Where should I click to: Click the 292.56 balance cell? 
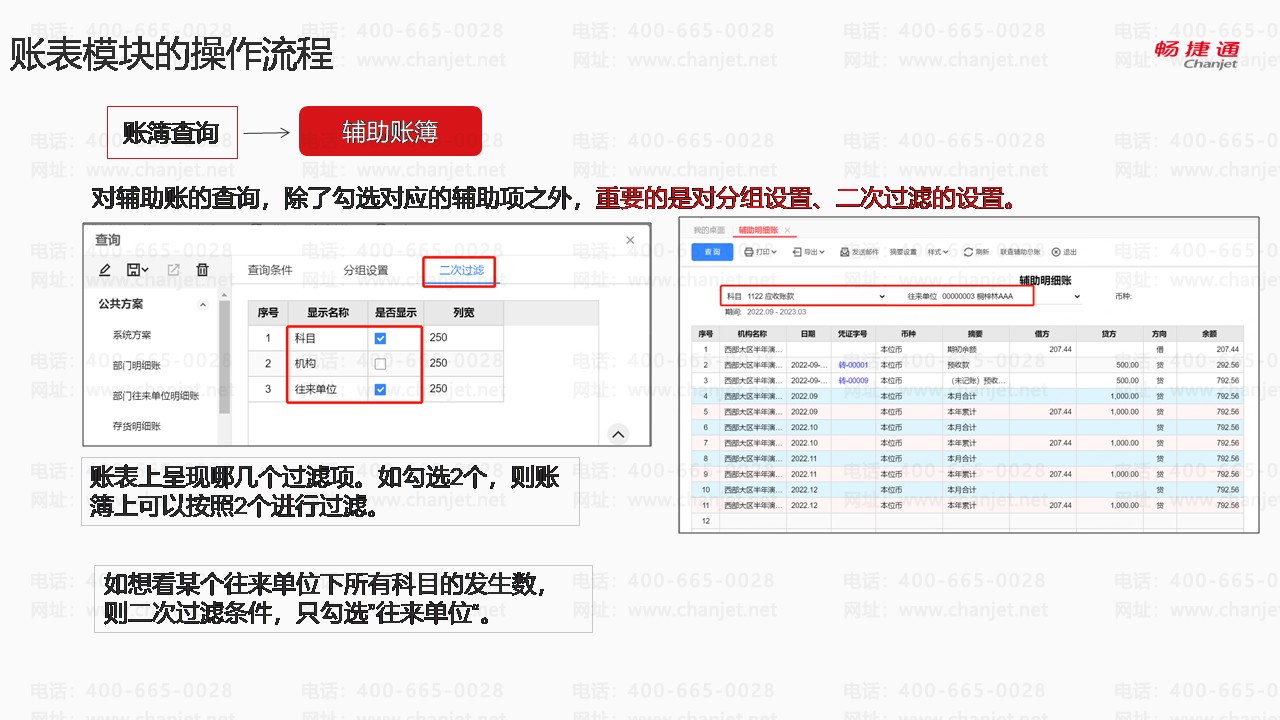[x=1209, y=365]
